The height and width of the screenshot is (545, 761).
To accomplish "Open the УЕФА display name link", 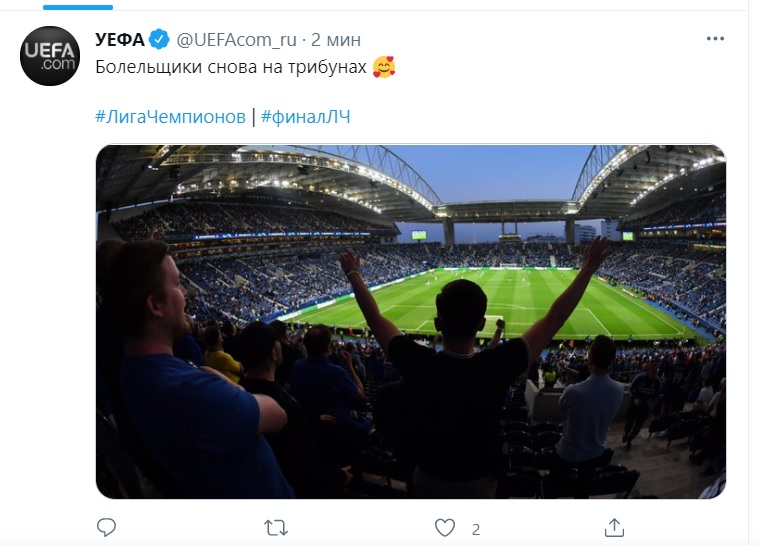I will pyautogui.click(x=119, y=40).
